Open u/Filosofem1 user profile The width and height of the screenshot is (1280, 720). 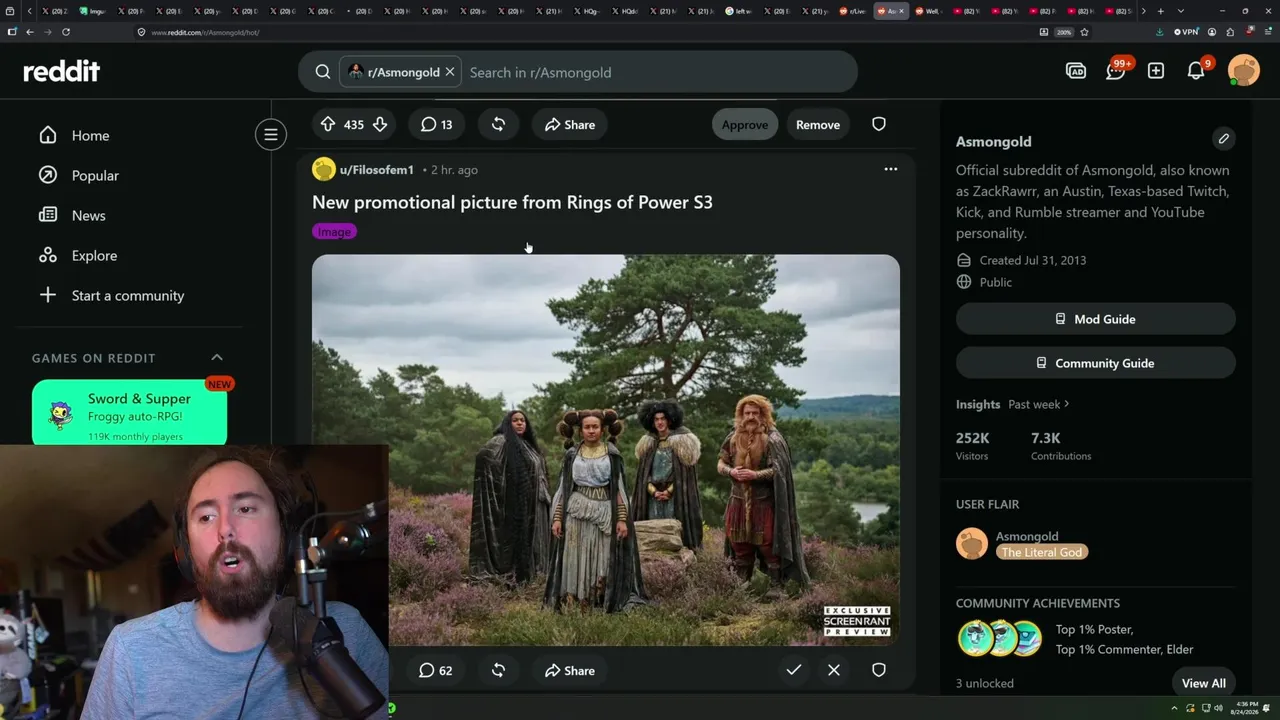pos(376,170)
